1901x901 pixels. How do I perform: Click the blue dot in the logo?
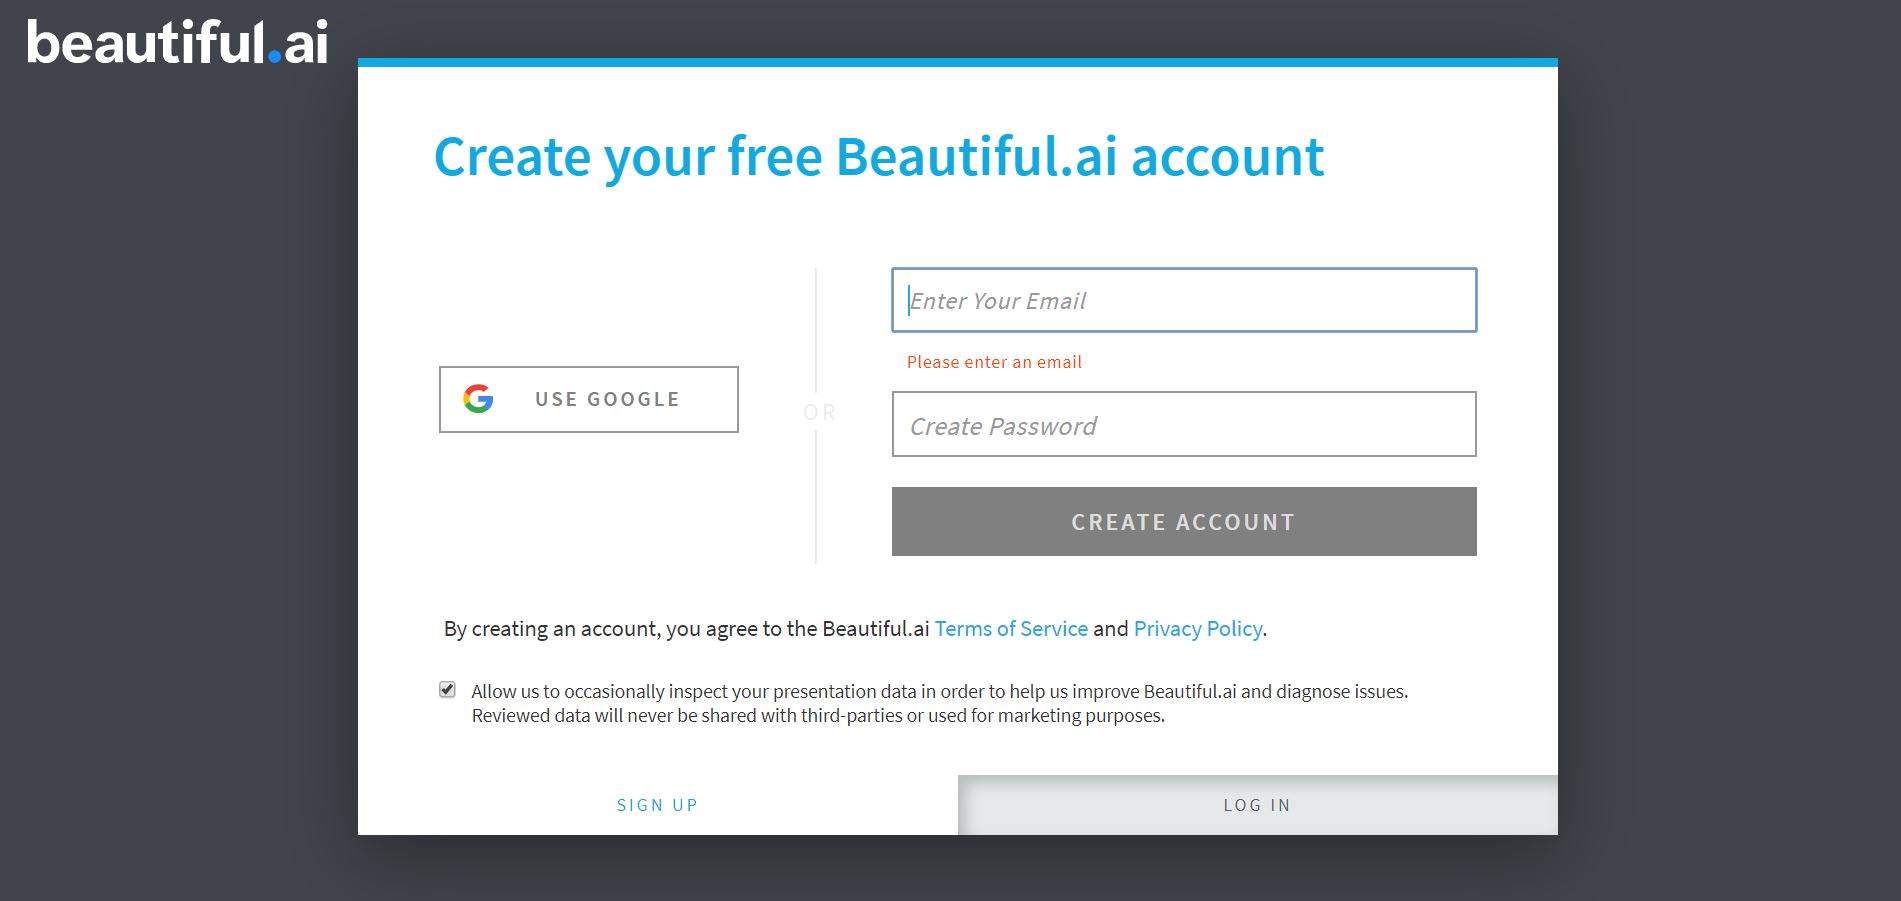pos(274,58)
